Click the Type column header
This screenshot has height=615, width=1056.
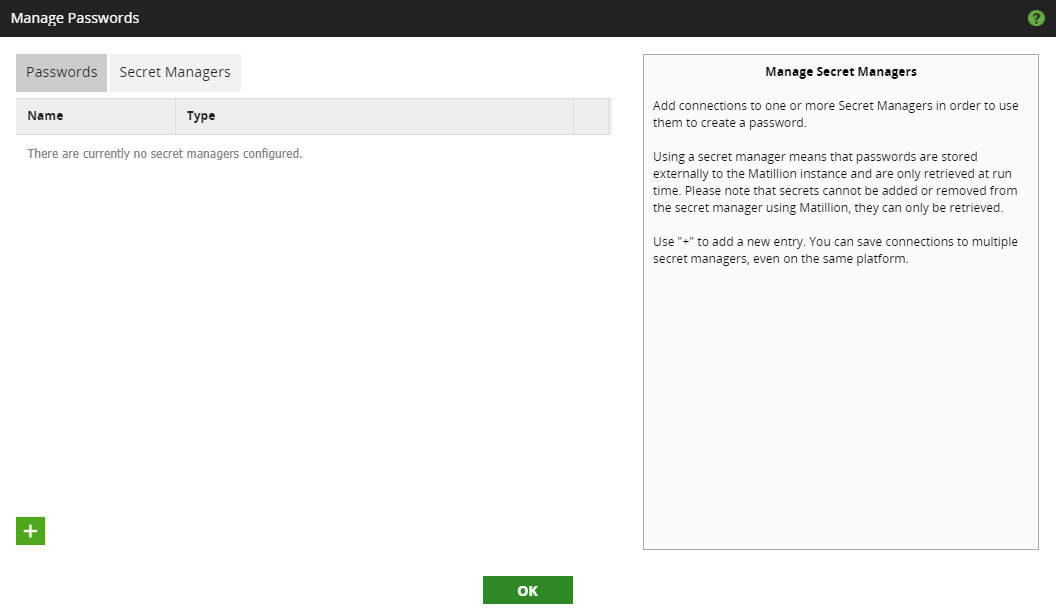374,116
